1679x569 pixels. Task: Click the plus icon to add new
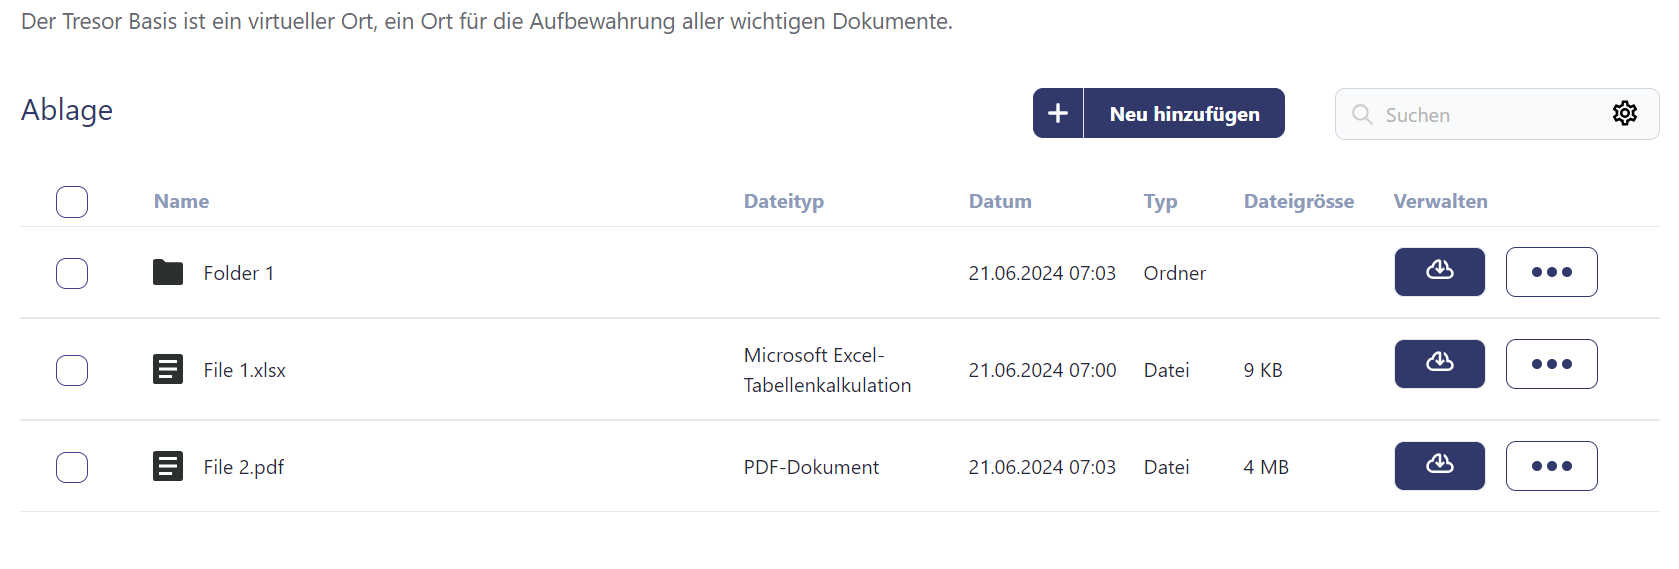tap(1058, 114)
